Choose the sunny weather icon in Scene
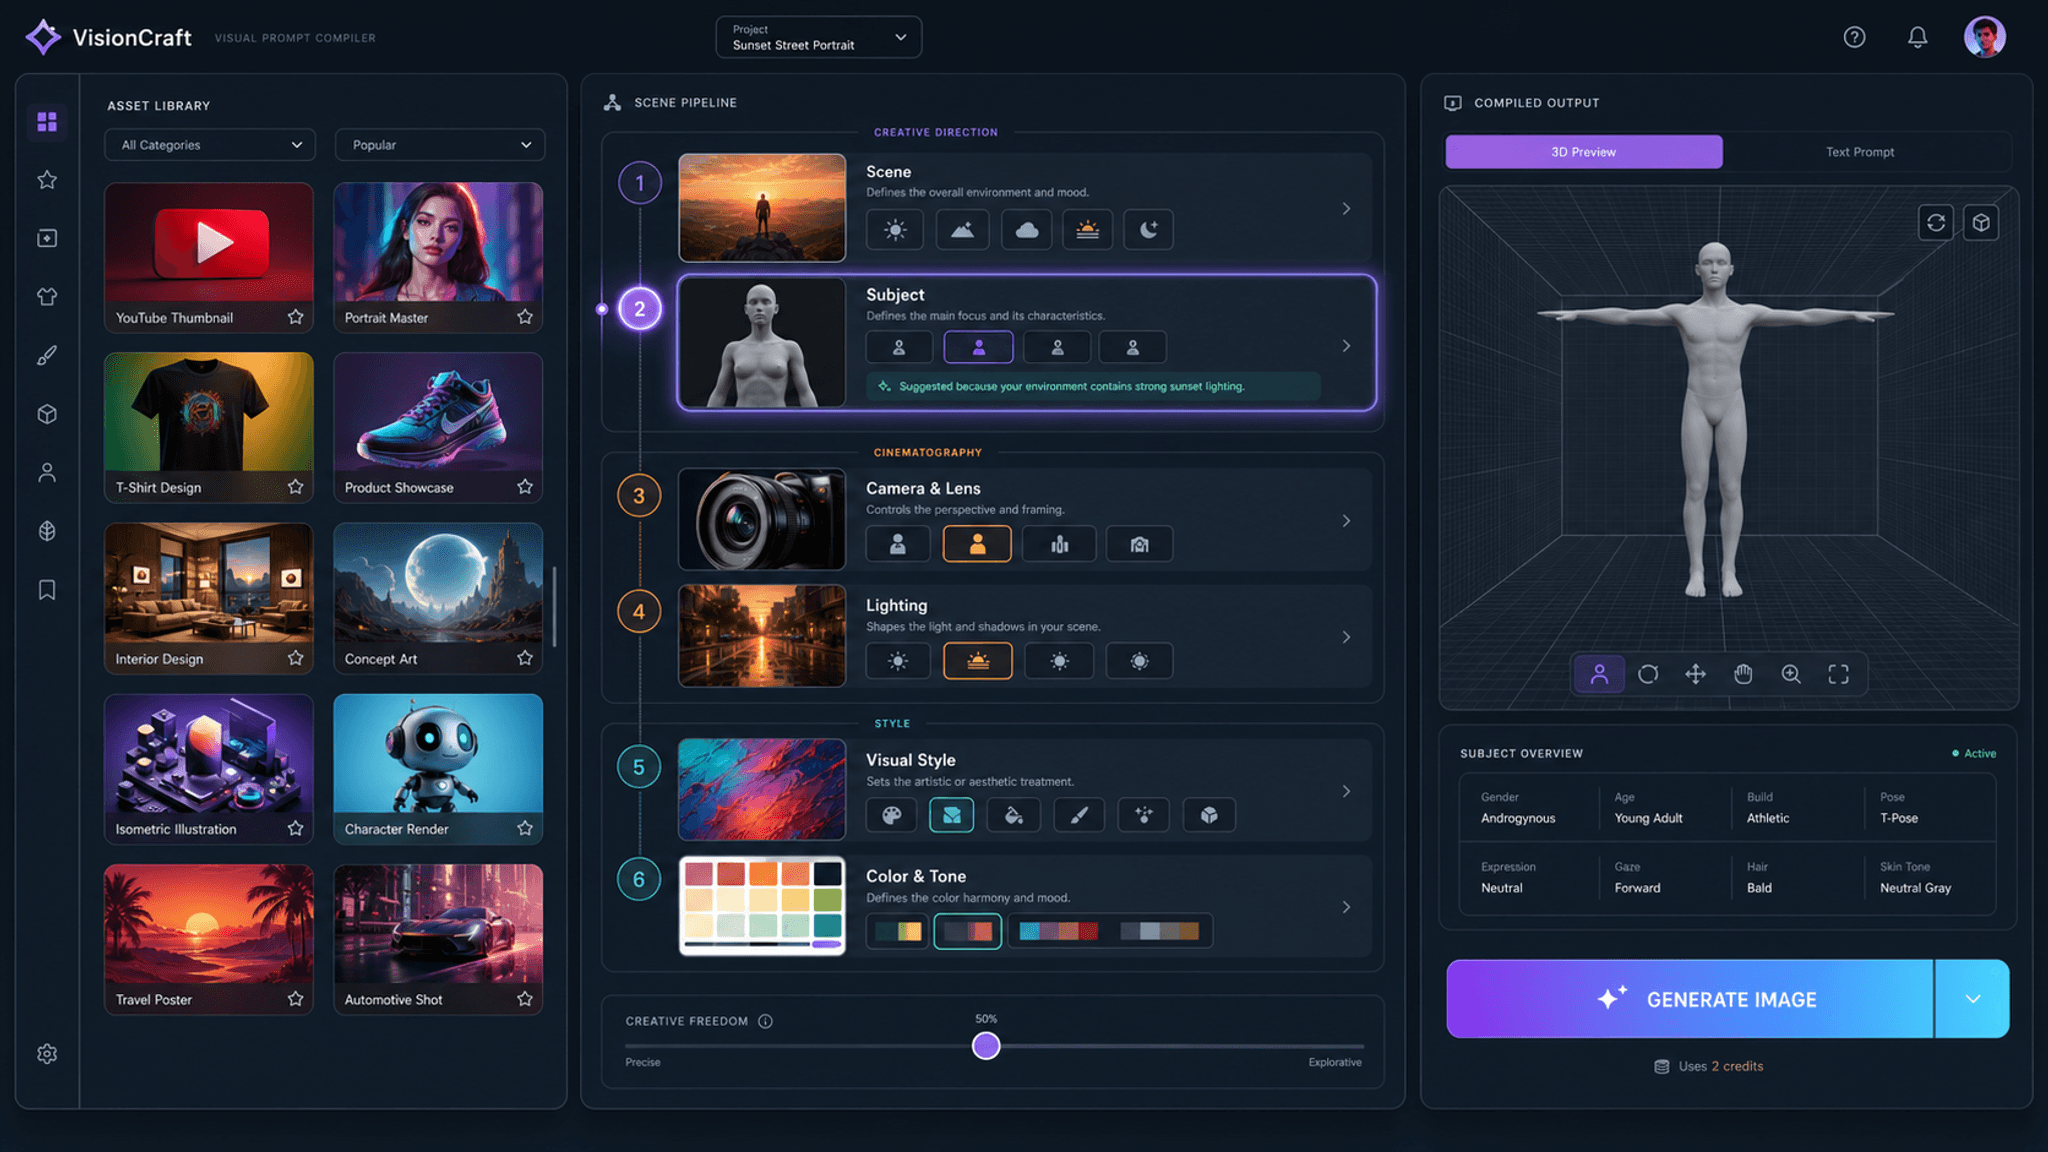Screen dimensions: 2048x1152 [x=895, y=230]
